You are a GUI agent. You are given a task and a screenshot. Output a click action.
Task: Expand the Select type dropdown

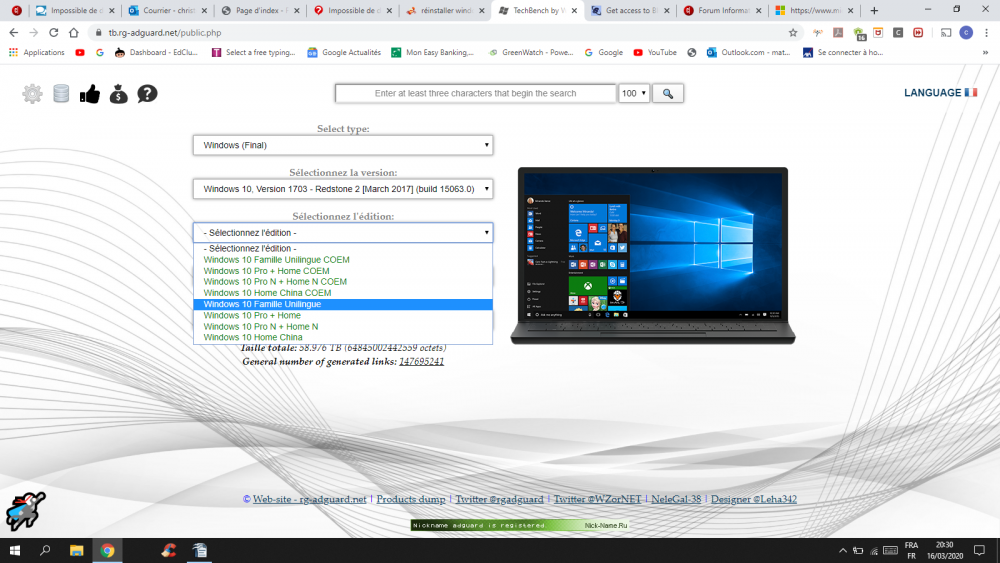343,145
